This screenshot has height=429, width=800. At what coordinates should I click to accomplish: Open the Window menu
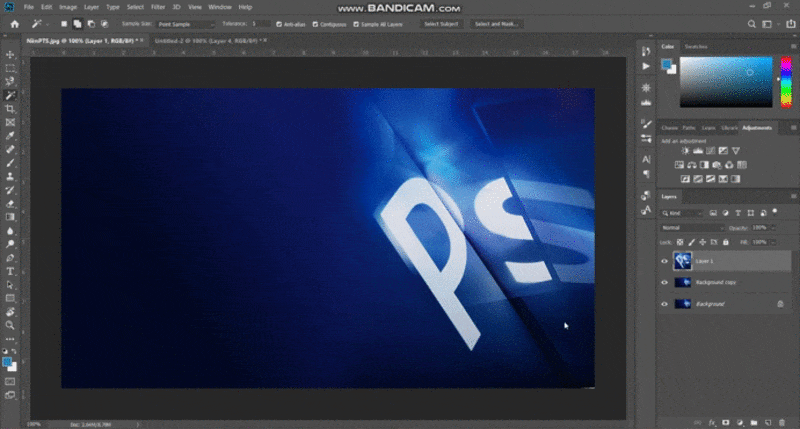[220, 7]
